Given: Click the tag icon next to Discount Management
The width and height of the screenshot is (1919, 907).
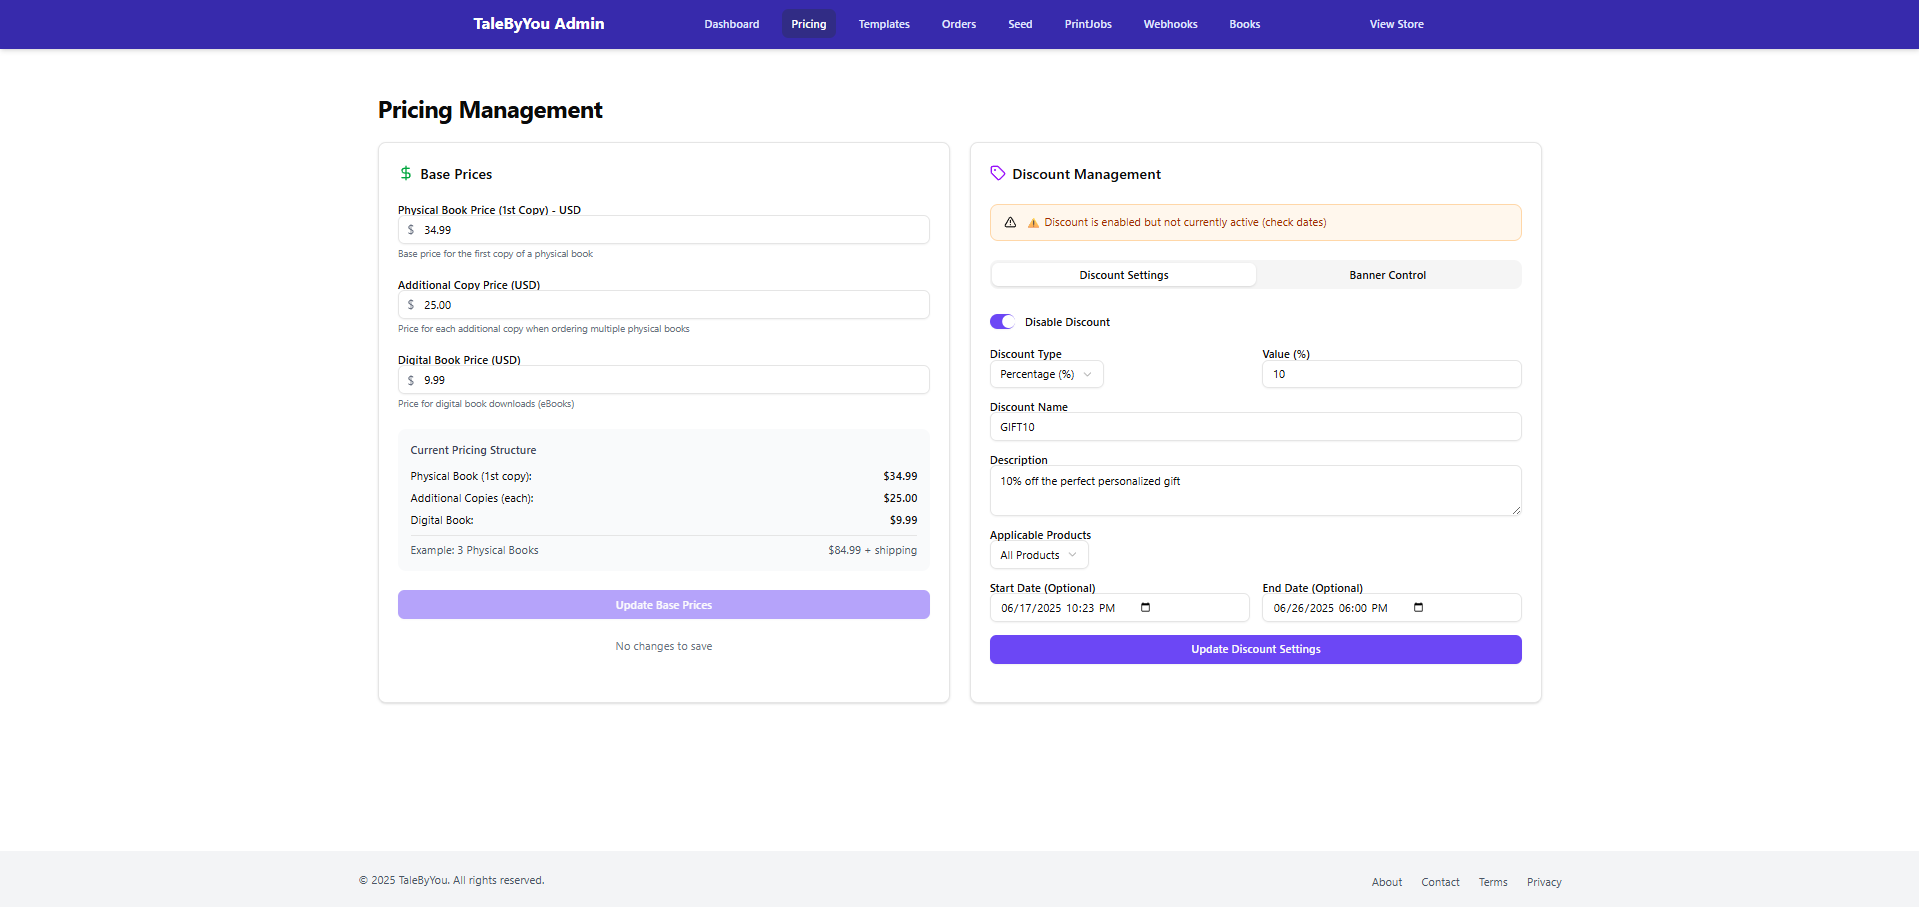Looking at the screenshot, I should click(x=997, y=173).
